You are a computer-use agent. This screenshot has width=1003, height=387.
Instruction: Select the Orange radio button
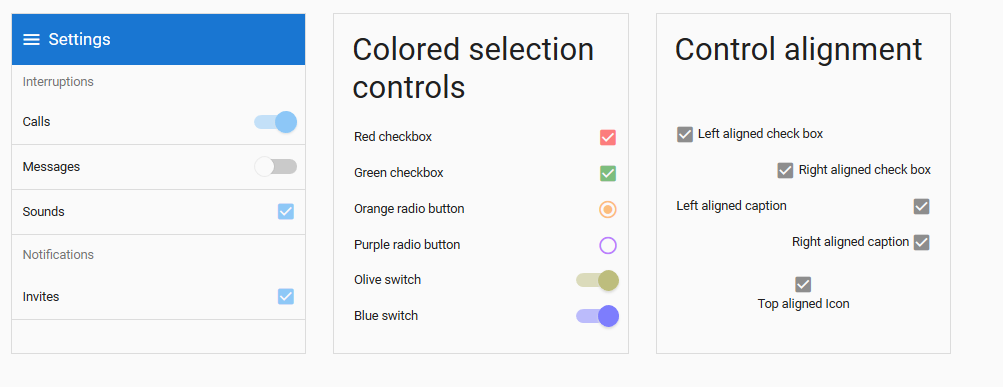tap(608, 209)
